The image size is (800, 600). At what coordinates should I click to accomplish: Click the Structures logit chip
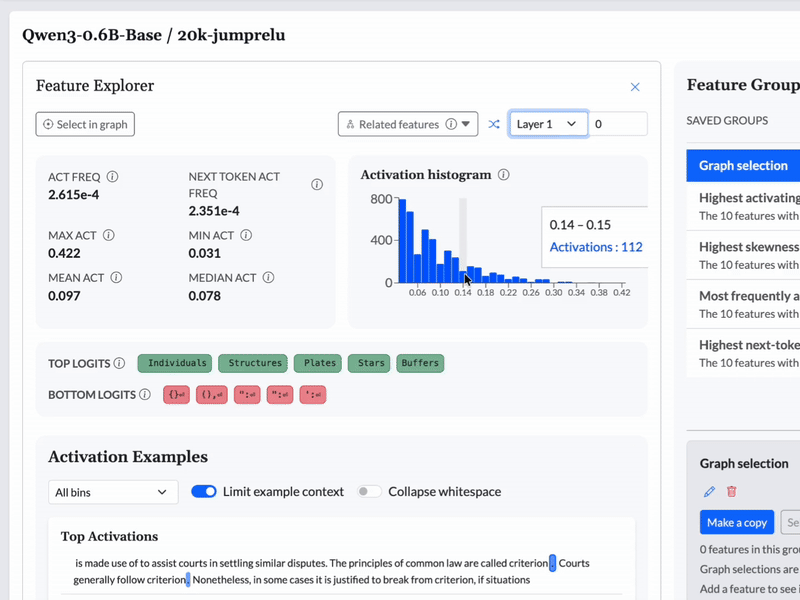[x=253, y=363]
